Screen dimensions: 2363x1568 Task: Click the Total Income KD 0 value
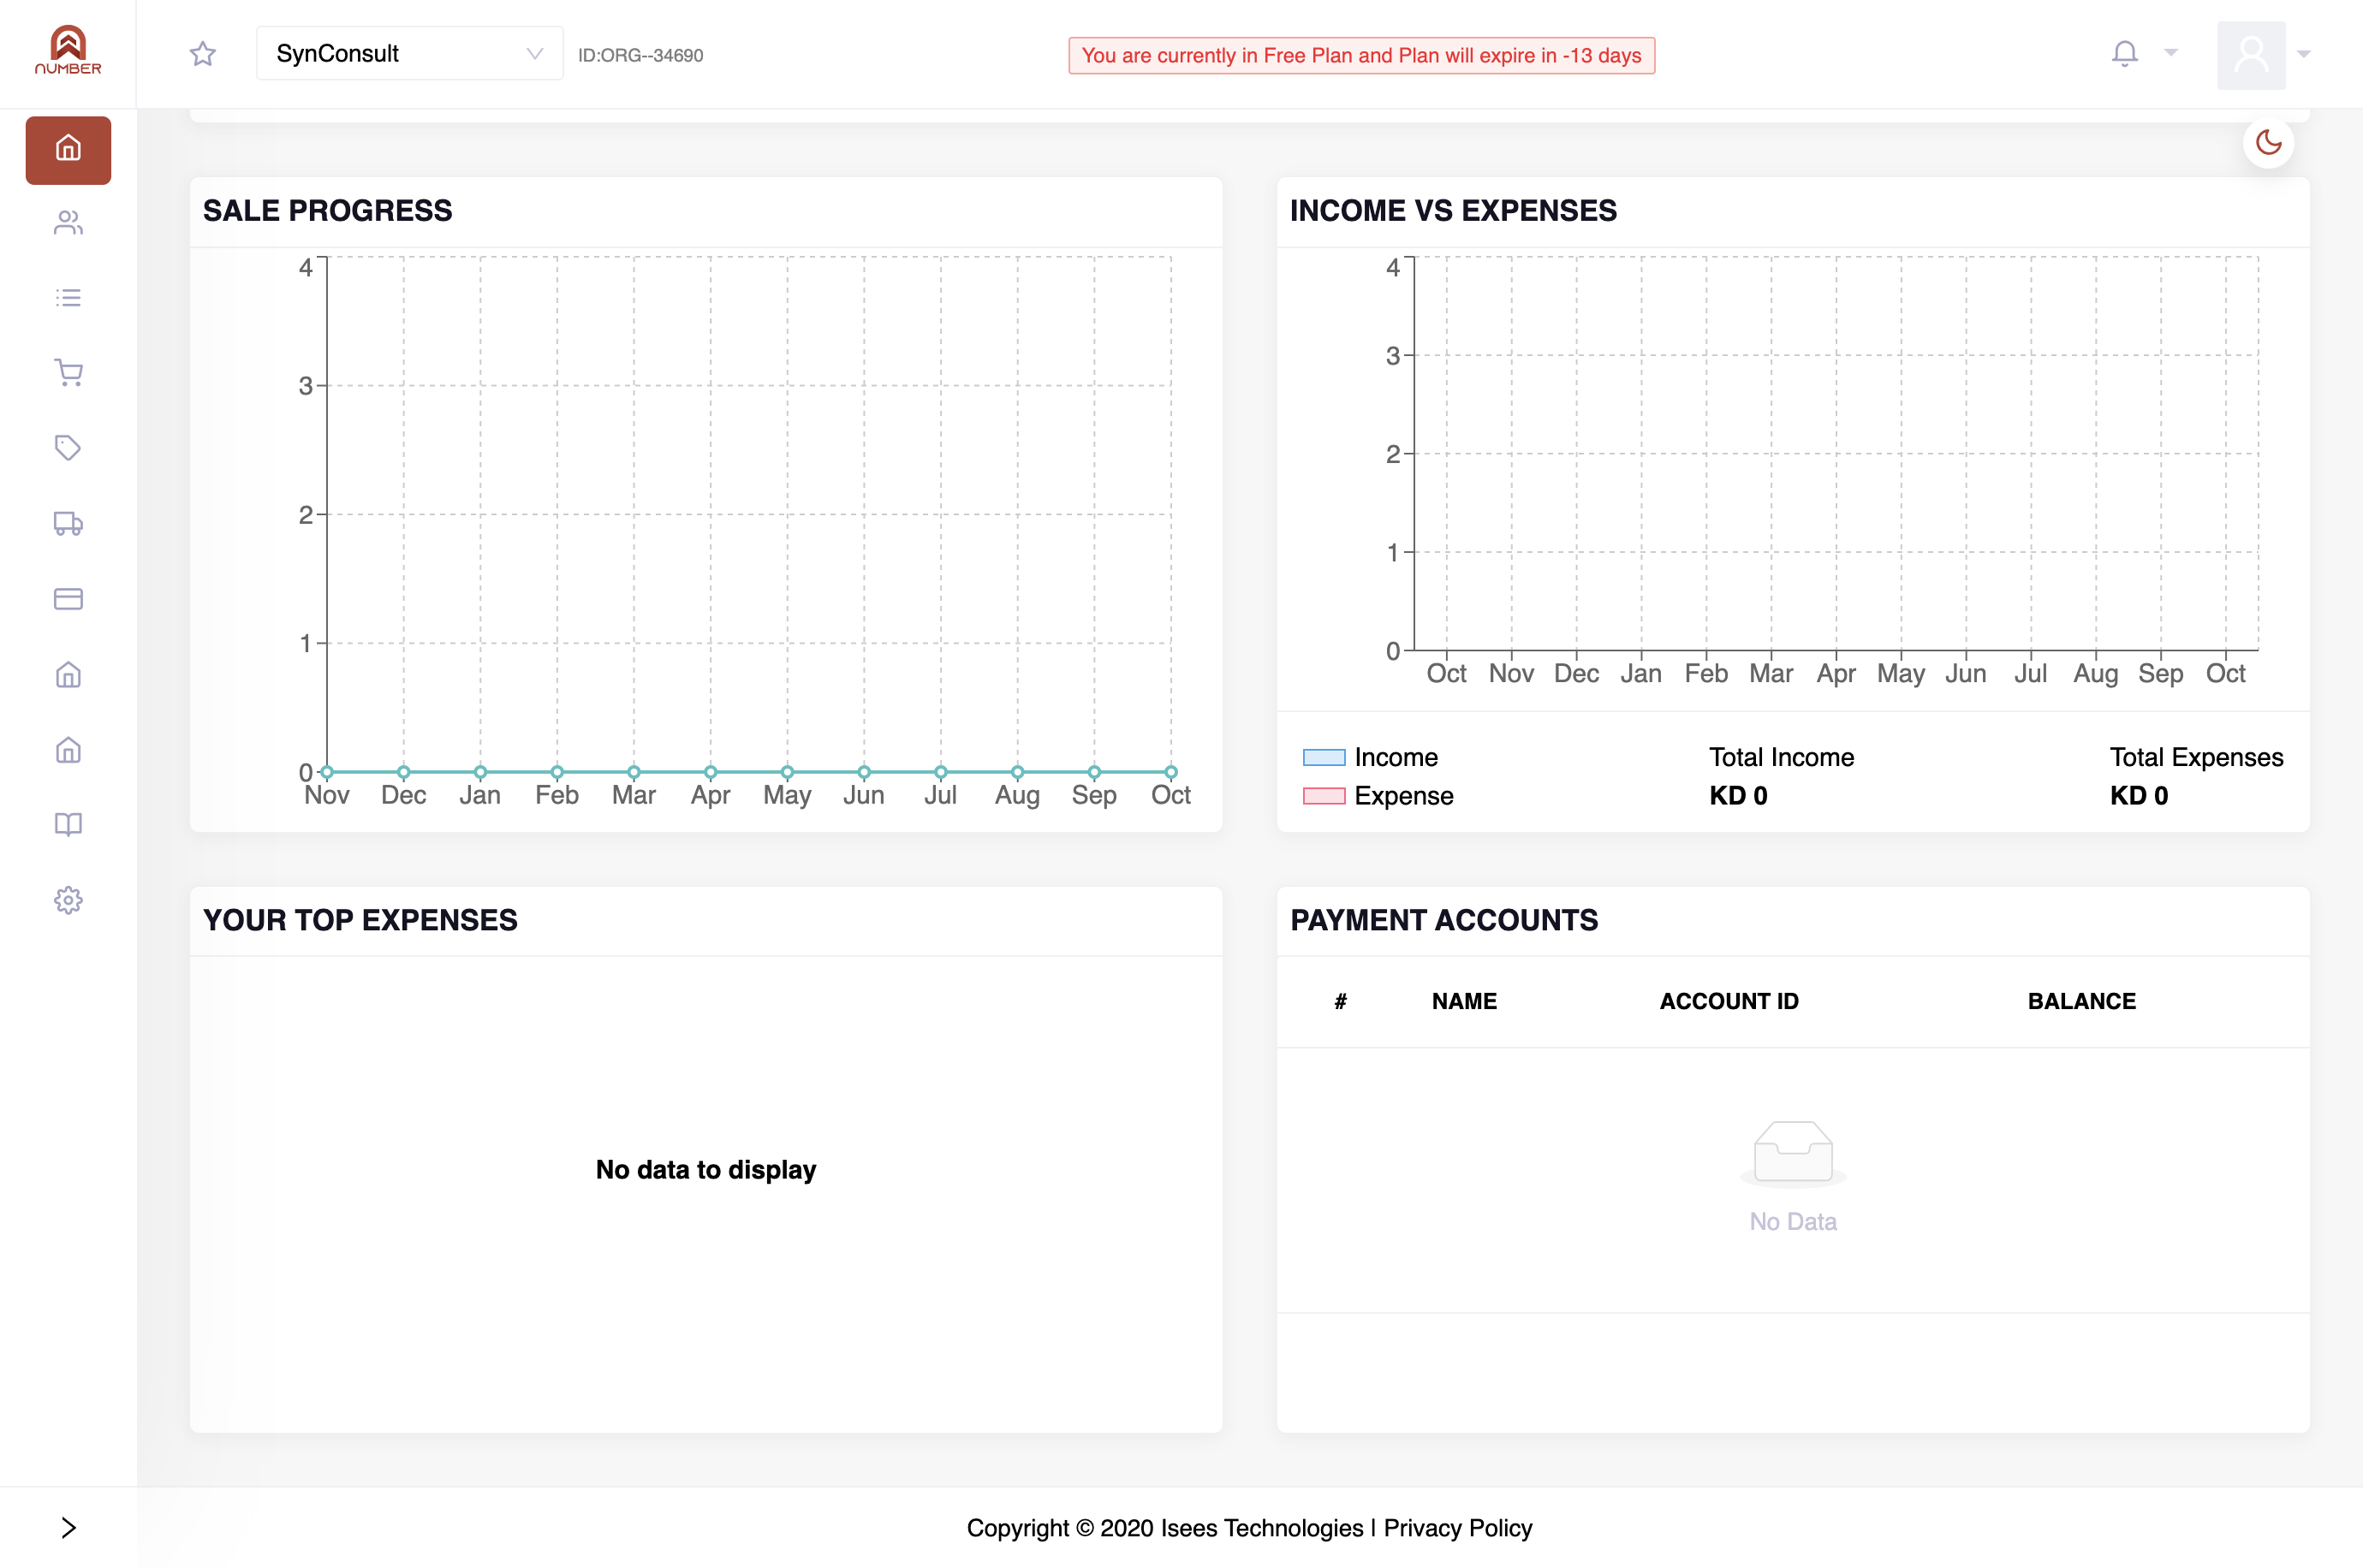[x=1738, y=796]
